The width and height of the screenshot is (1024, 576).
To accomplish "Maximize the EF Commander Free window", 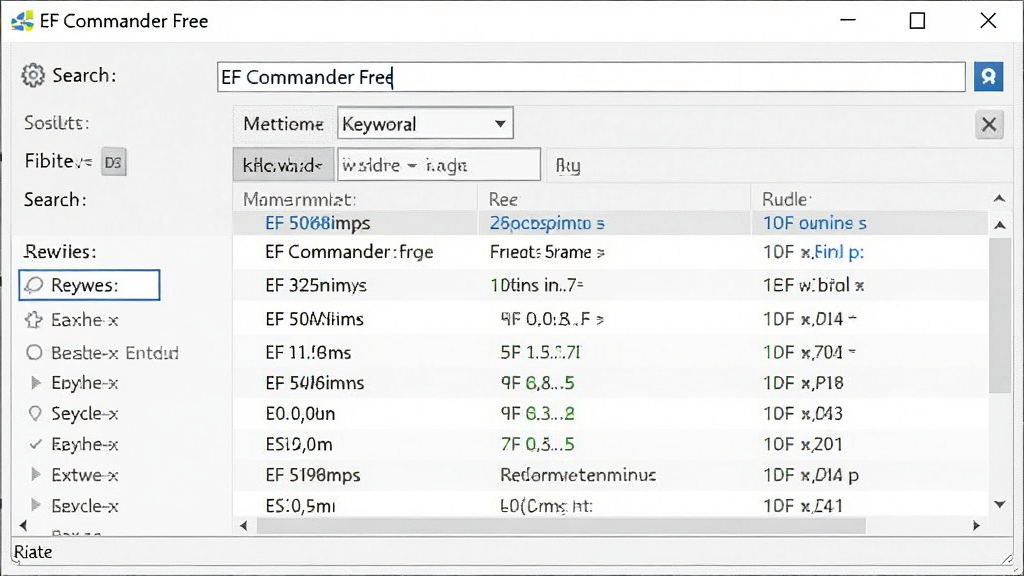I will click(917, 21).
